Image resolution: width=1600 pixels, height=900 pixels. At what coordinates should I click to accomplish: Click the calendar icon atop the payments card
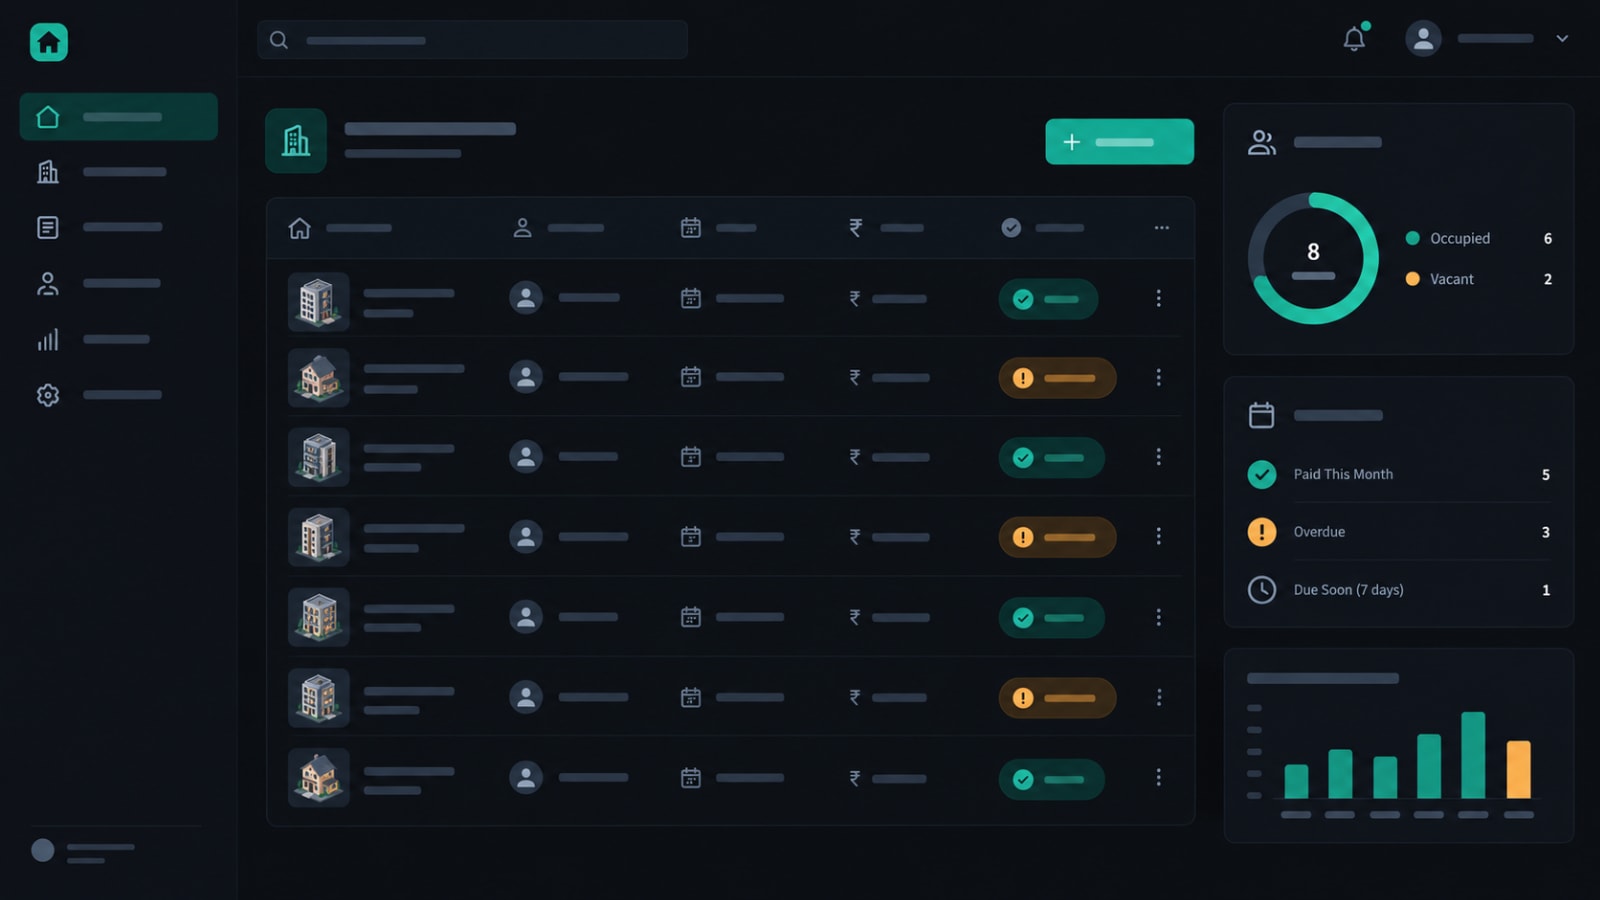pos(1262,415)
